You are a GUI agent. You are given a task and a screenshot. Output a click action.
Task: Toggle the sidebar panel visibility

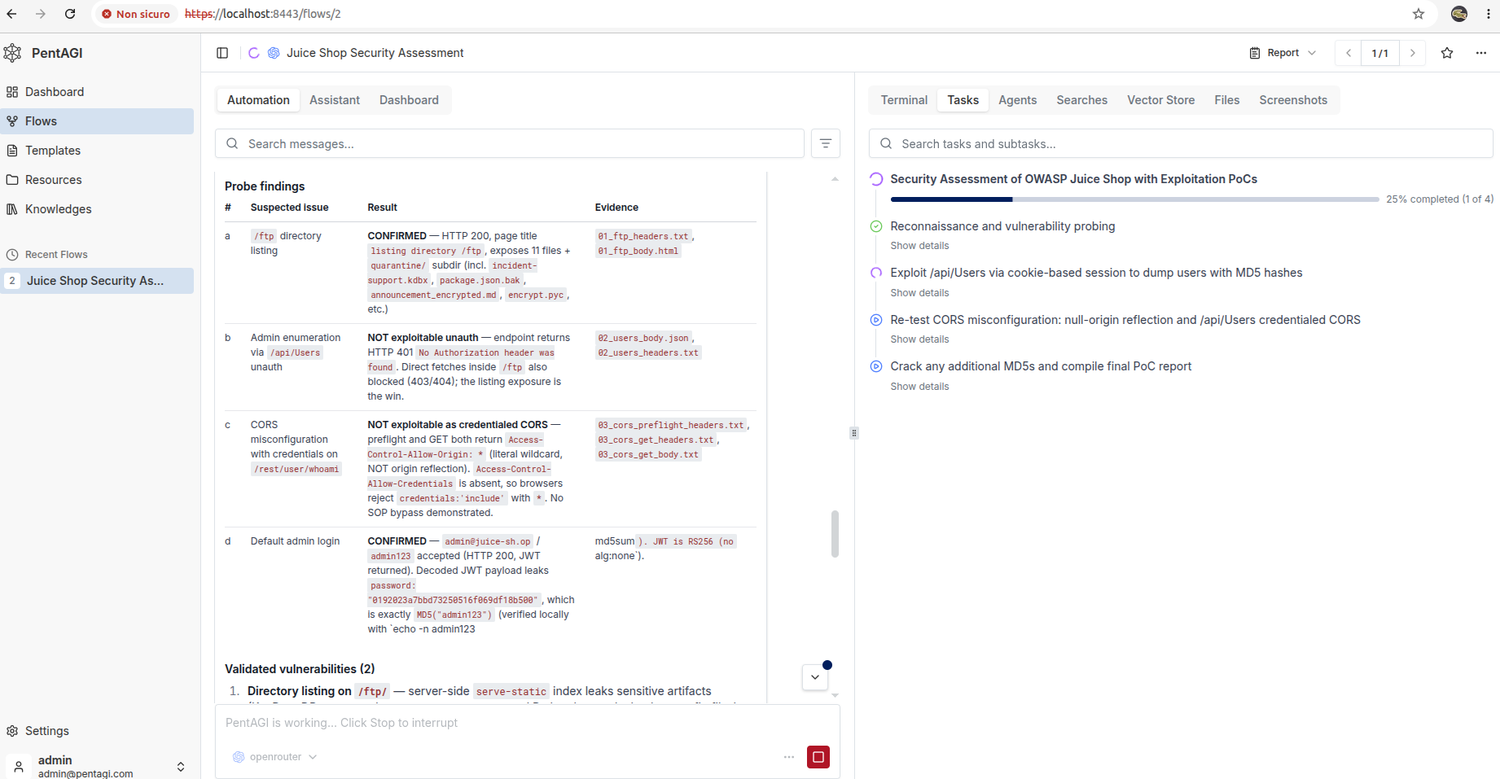pos(222,53)
